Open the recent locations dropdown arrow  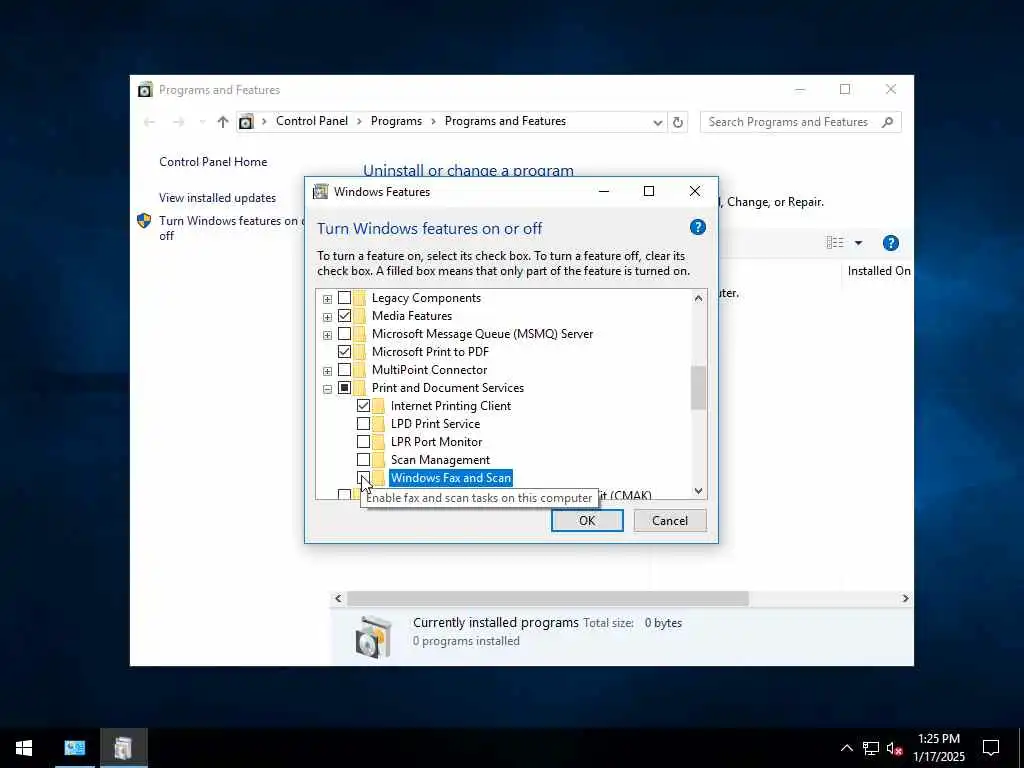coord(201,122)
